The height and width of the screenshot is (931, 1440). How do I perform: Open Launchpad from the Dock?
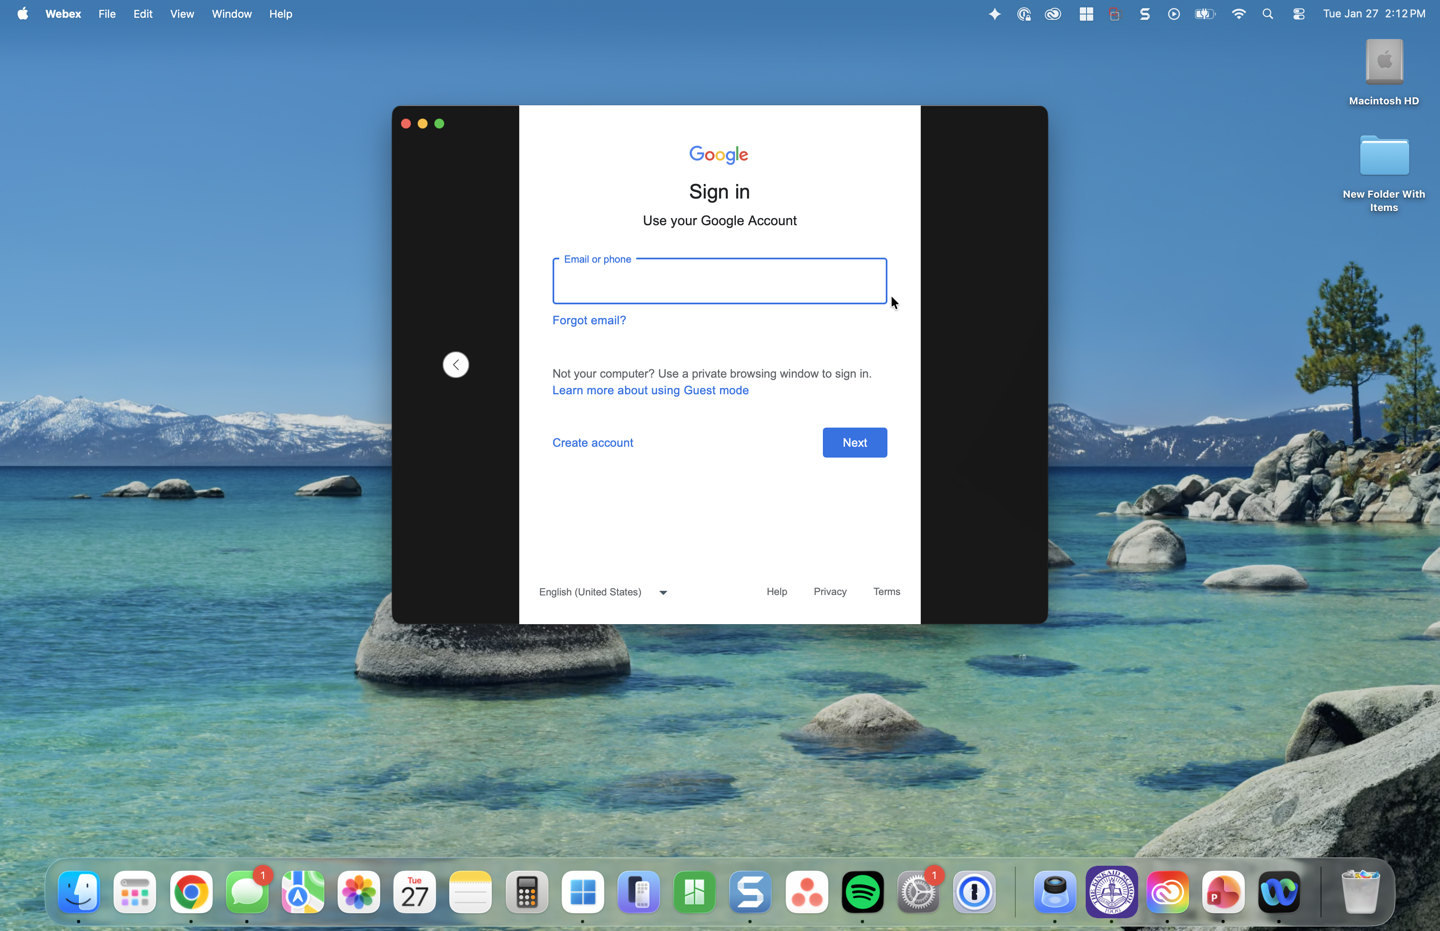coord(135,892)
